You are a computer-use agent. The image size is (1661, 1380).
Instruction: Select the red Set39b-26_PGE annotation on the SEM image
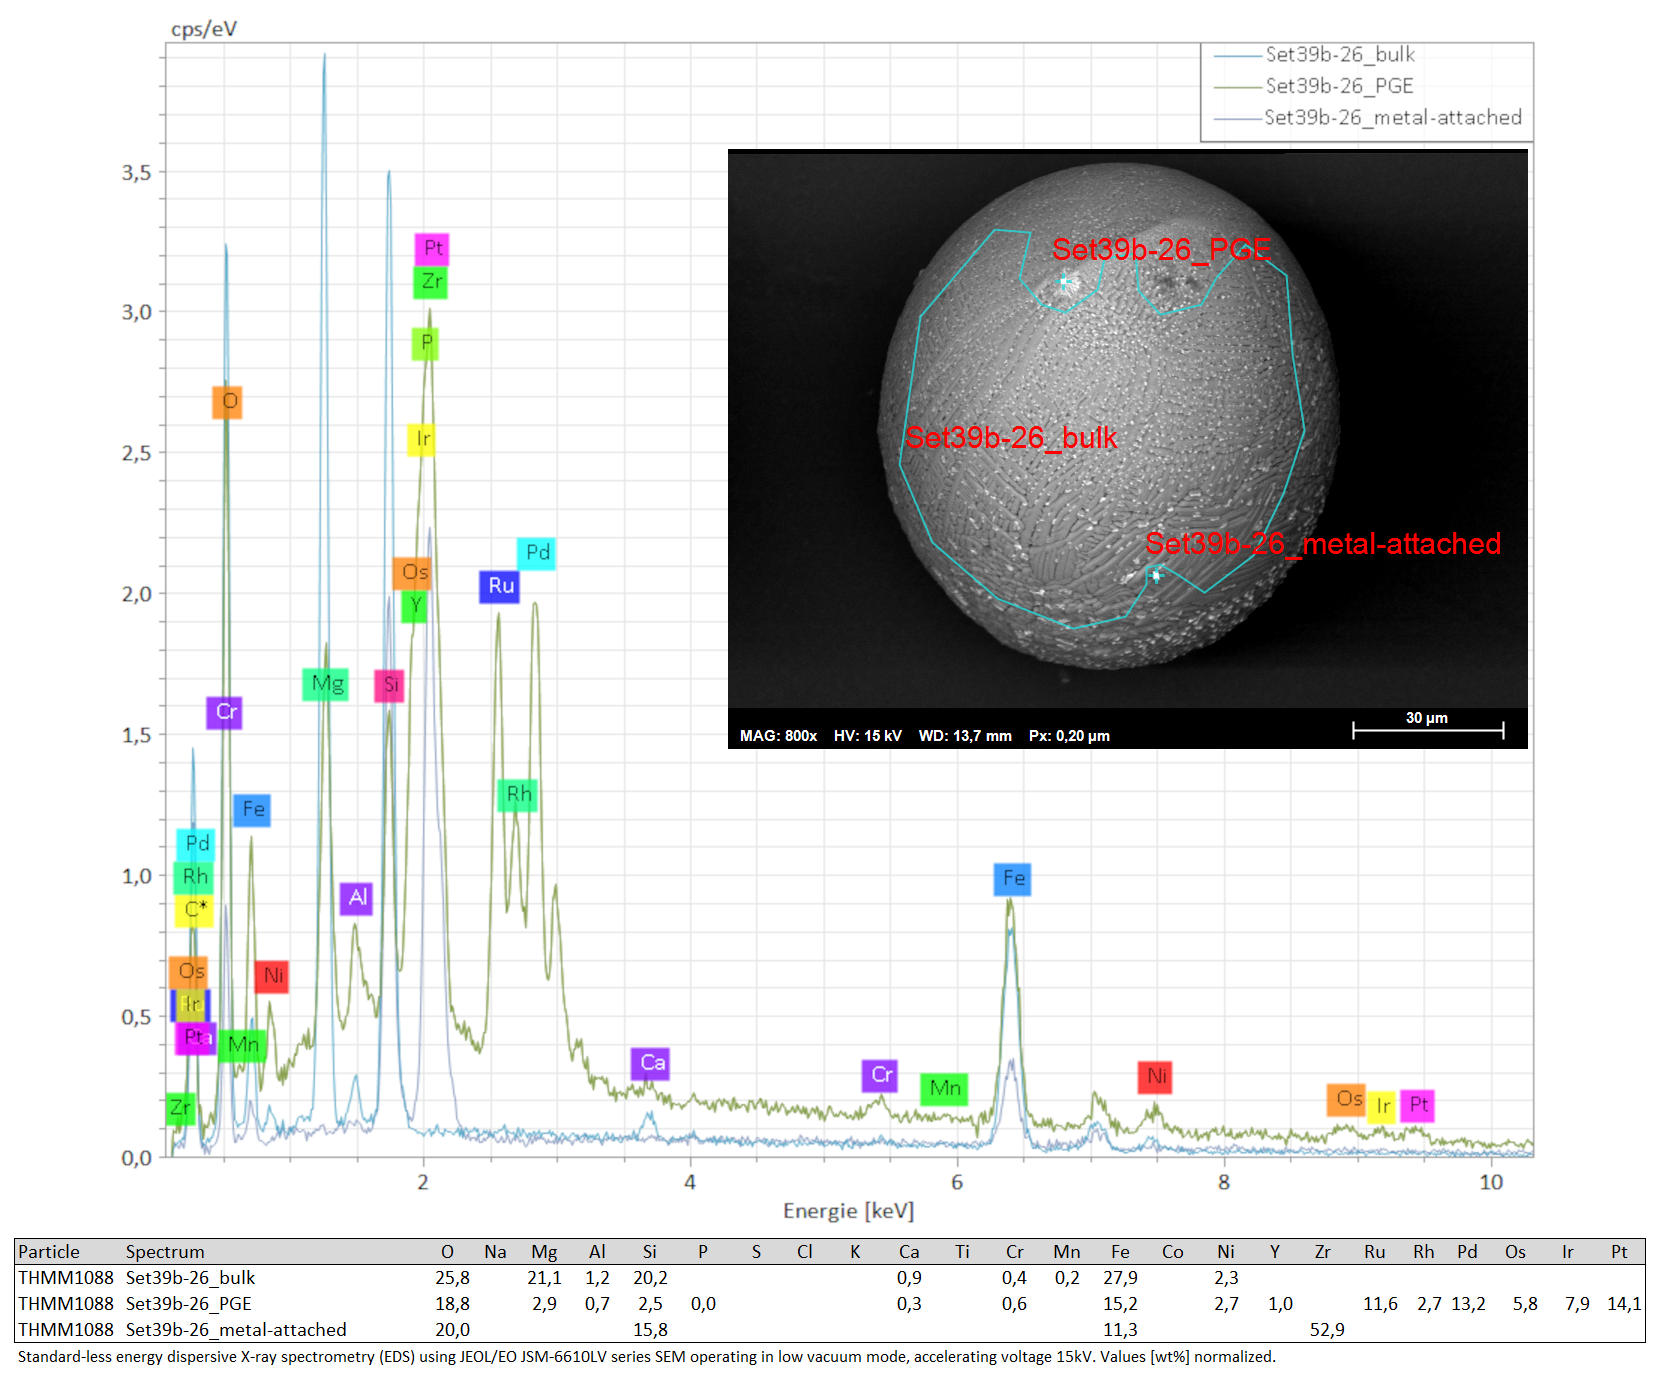pyautogui.click(x=1161, y=249)
